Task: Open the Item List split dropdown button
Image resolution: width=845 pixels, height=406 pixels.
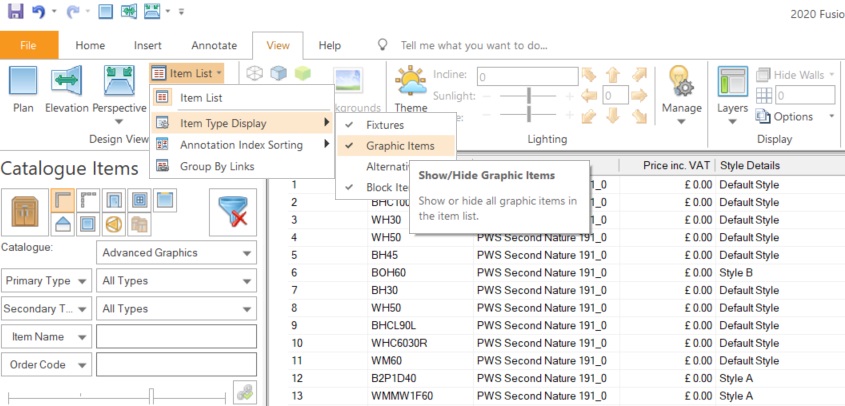Action: tap(186, 73)
